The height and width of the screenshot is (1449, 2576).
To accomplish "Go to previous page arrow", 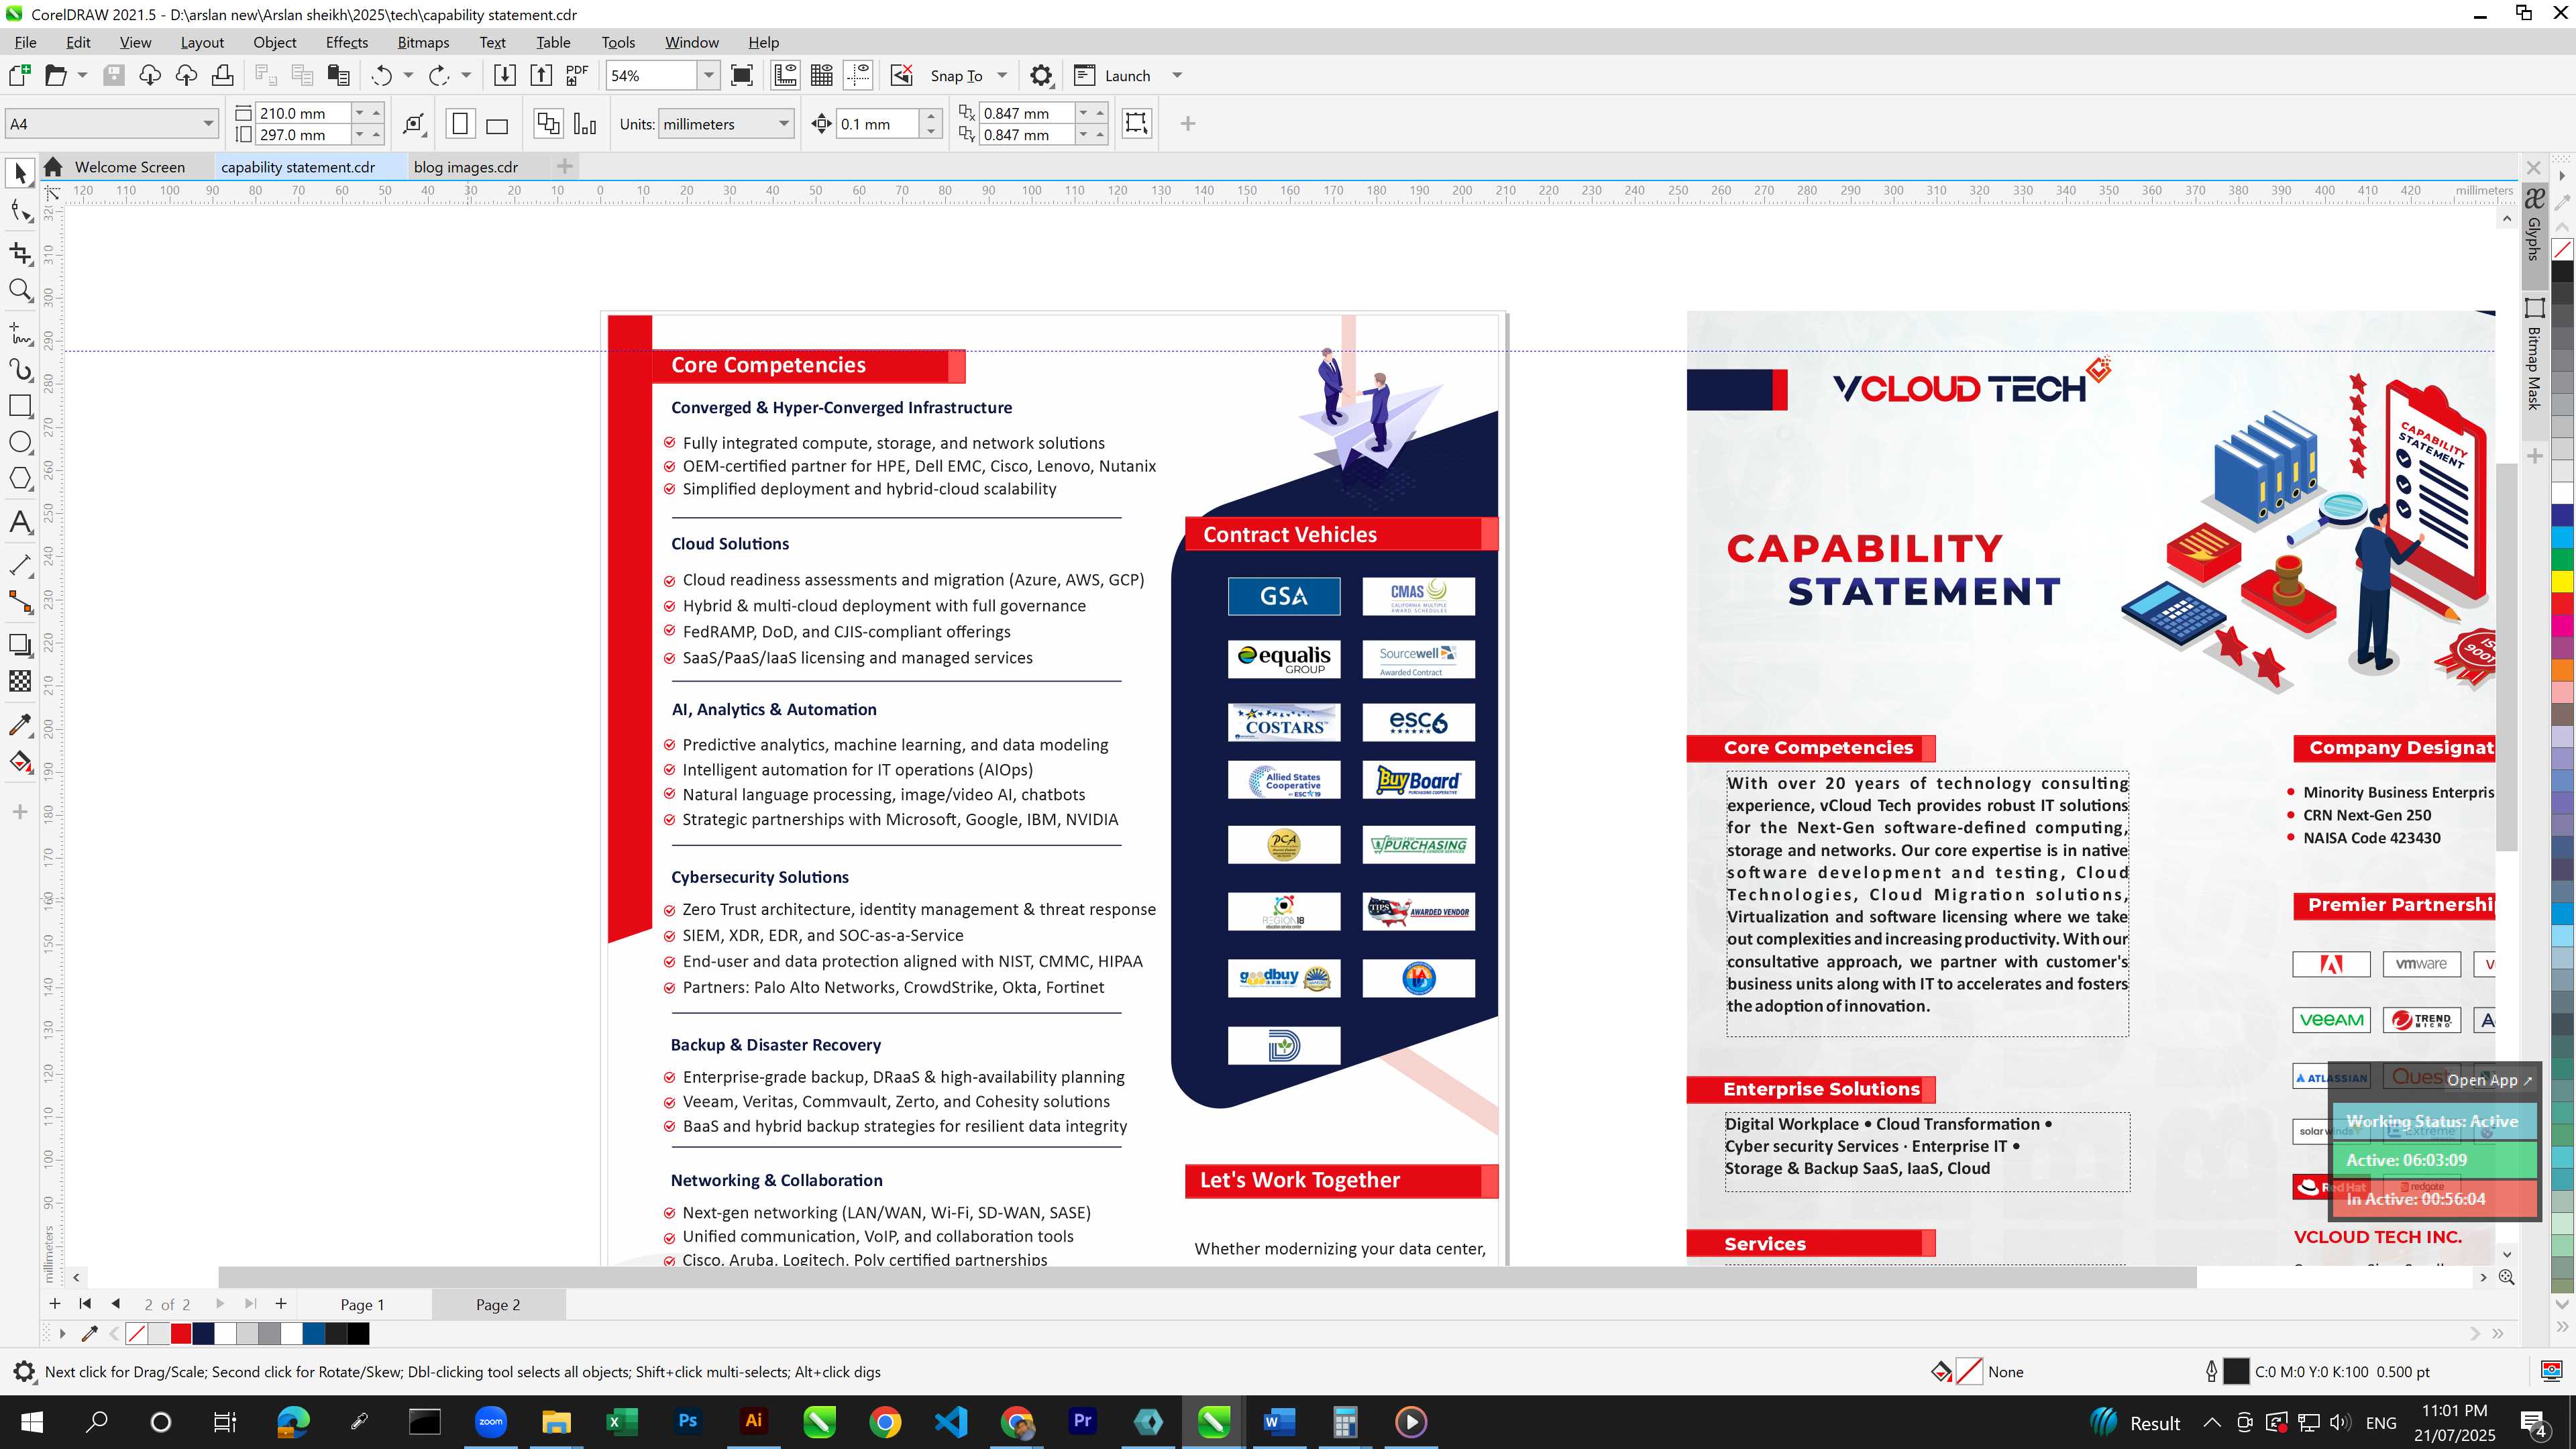I will point(116,1304).
